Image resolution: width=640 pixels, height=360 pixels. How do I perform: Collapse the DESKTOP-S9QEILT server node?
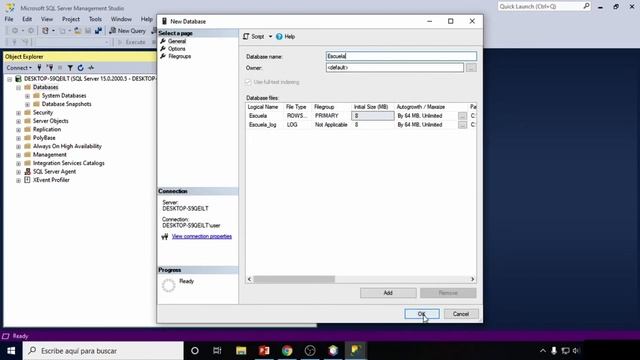[x=9, y=79]
